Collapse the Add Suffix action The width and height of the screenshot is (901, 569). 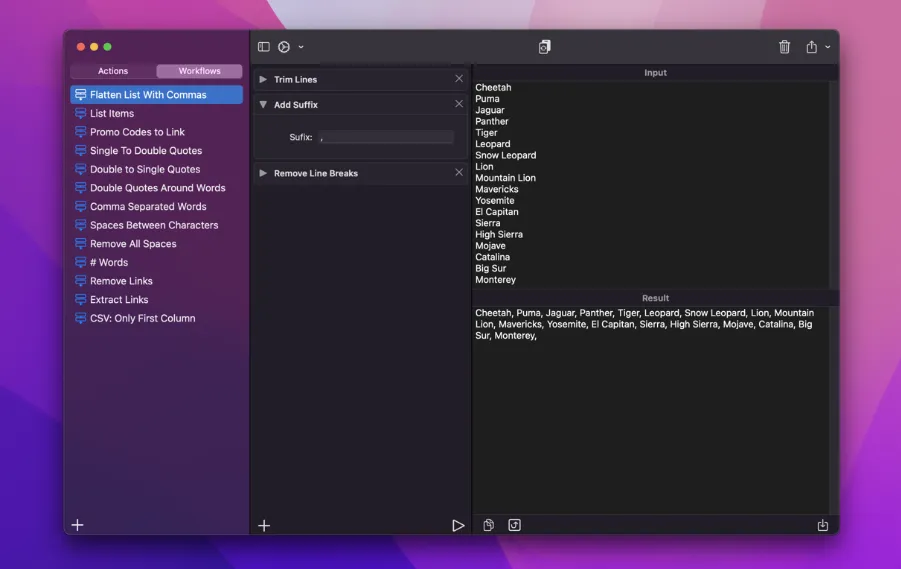pos(263,105)
